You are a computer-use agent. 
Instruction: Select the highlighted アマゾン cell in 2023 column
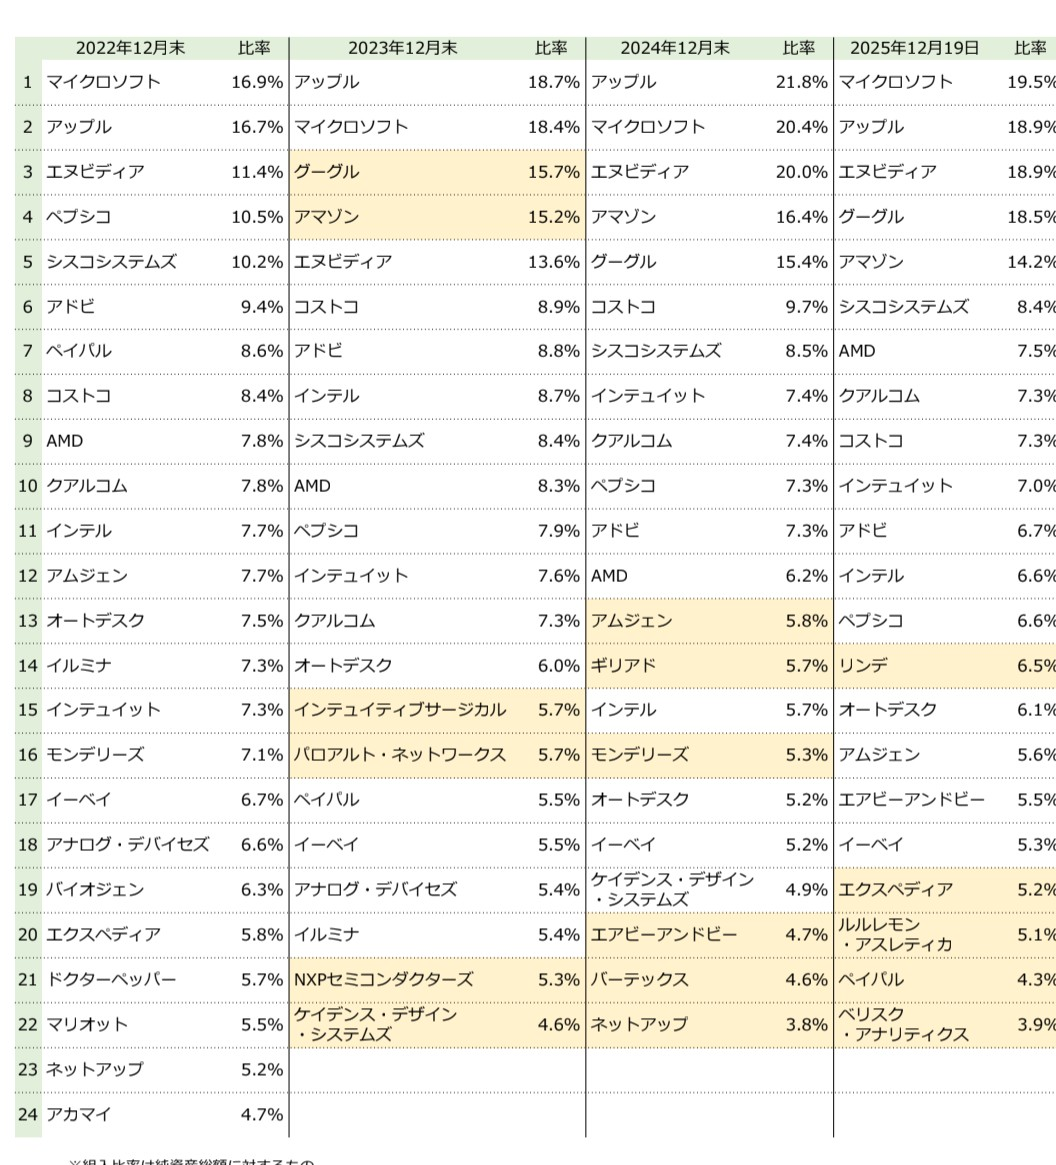pos(327,217)
